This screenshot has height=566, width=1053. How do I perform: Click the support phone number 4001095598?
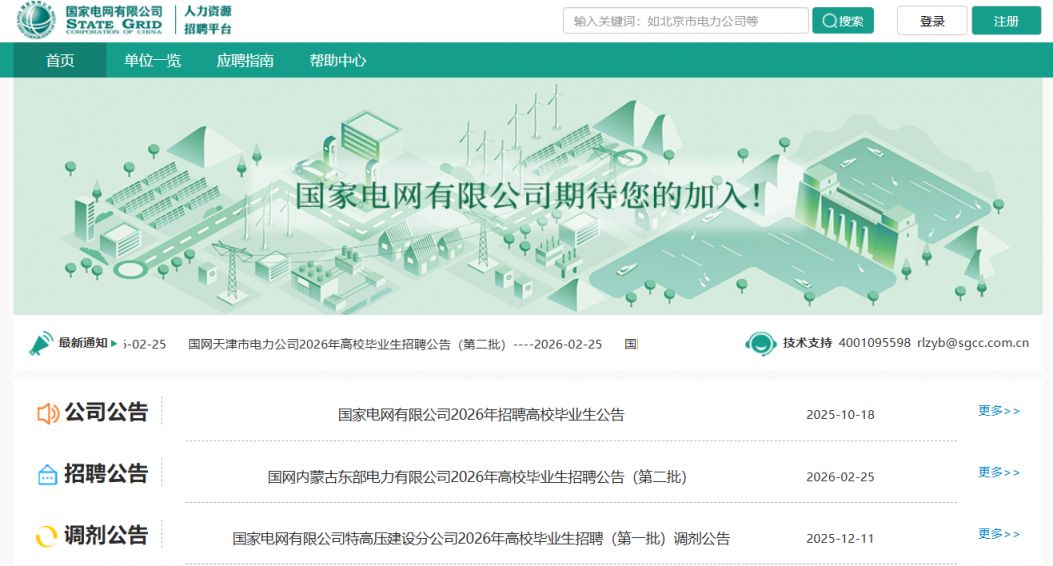point(874,343)
